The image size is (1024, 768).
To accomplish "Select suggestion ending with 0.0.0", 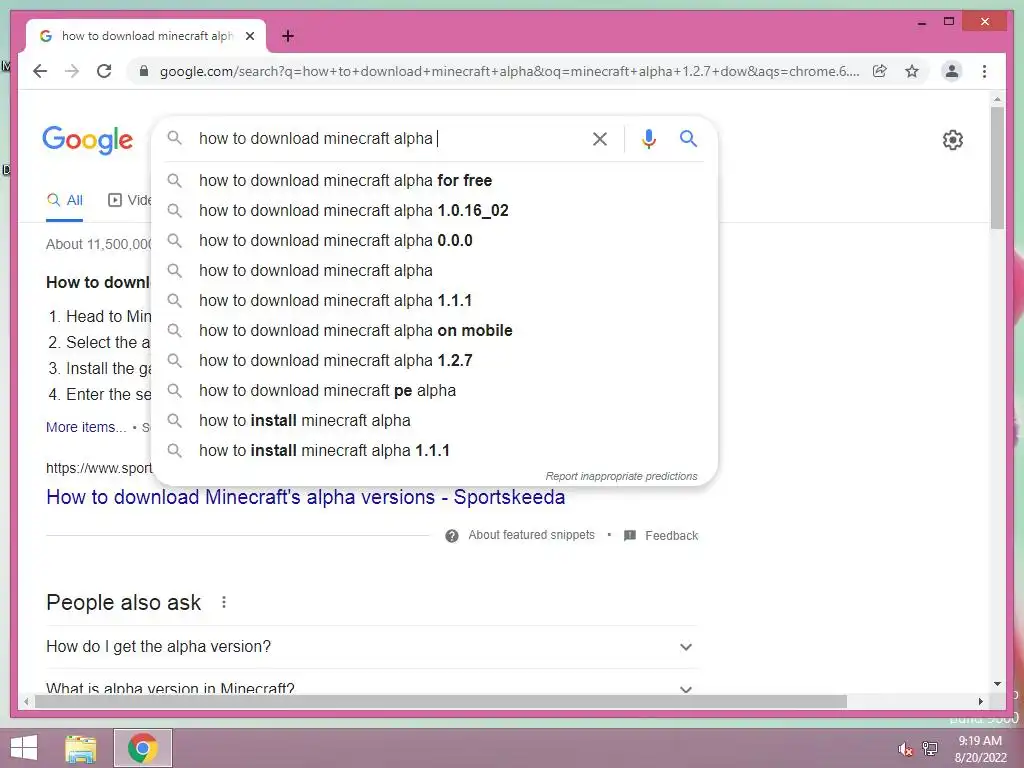I will [434, 240].
